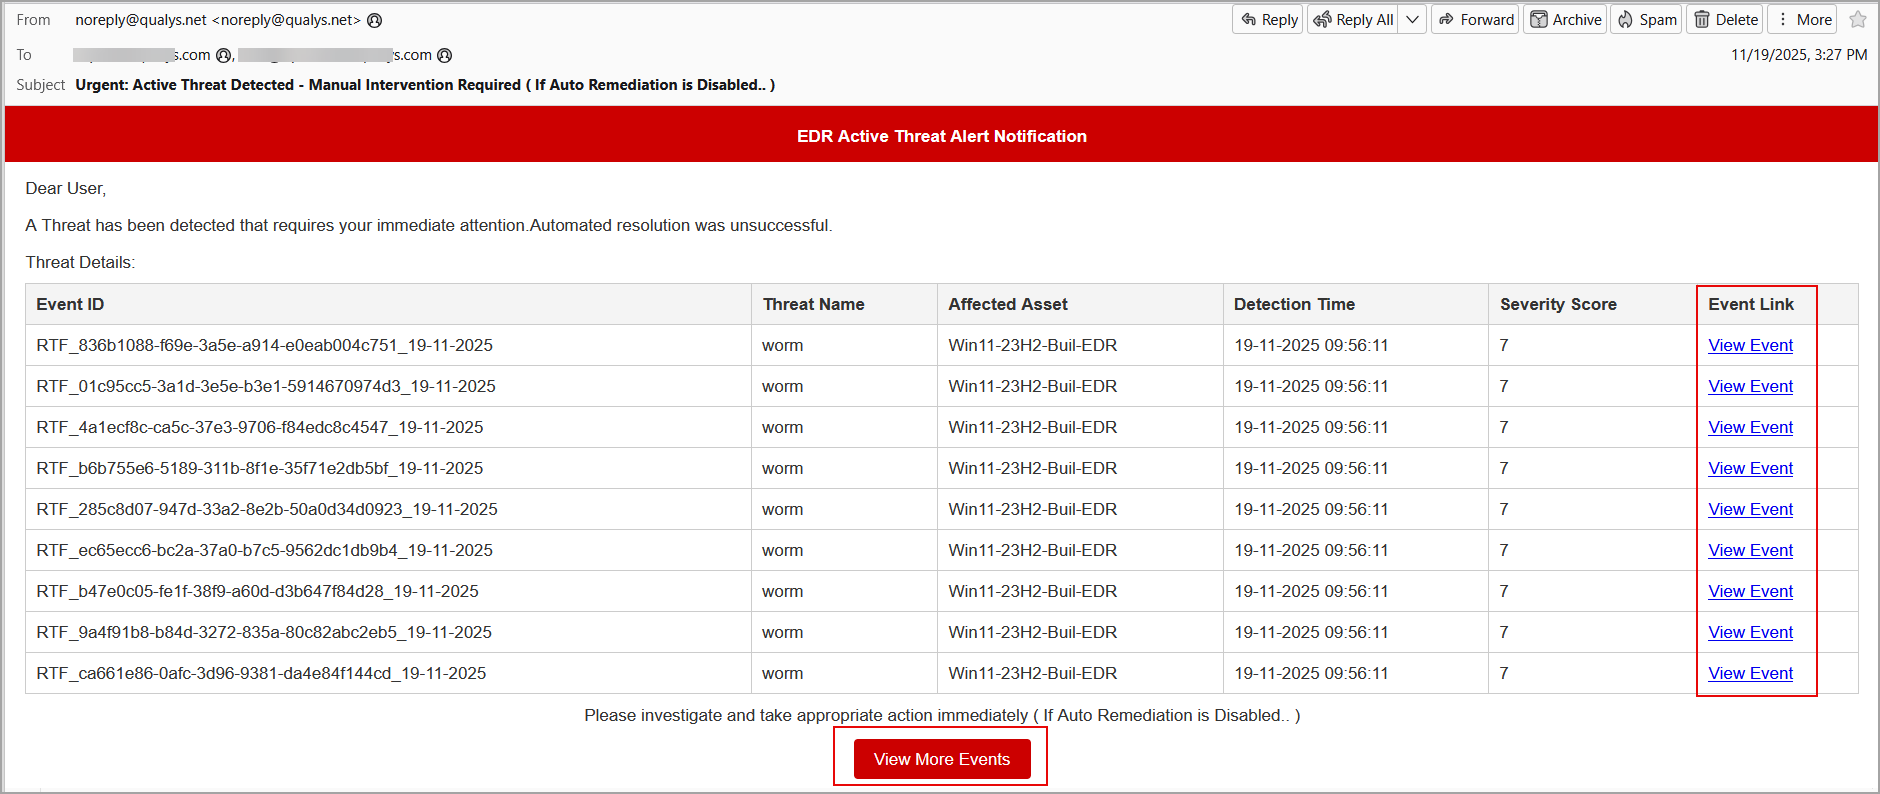Mark the email as Spam
The height and width of the screenshot is (794, 1880).
[1647, 20]
